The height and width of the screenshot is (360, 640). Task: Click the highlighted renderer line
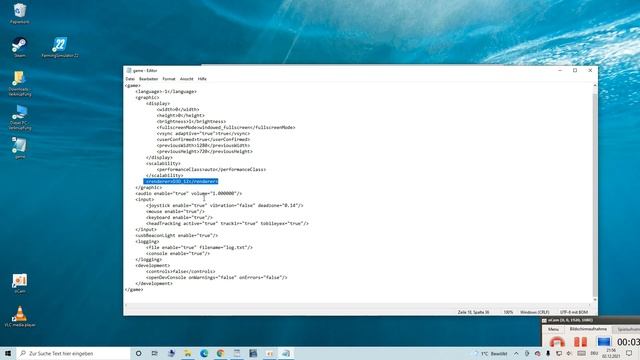pyautogui.click(x=181, y=181)
